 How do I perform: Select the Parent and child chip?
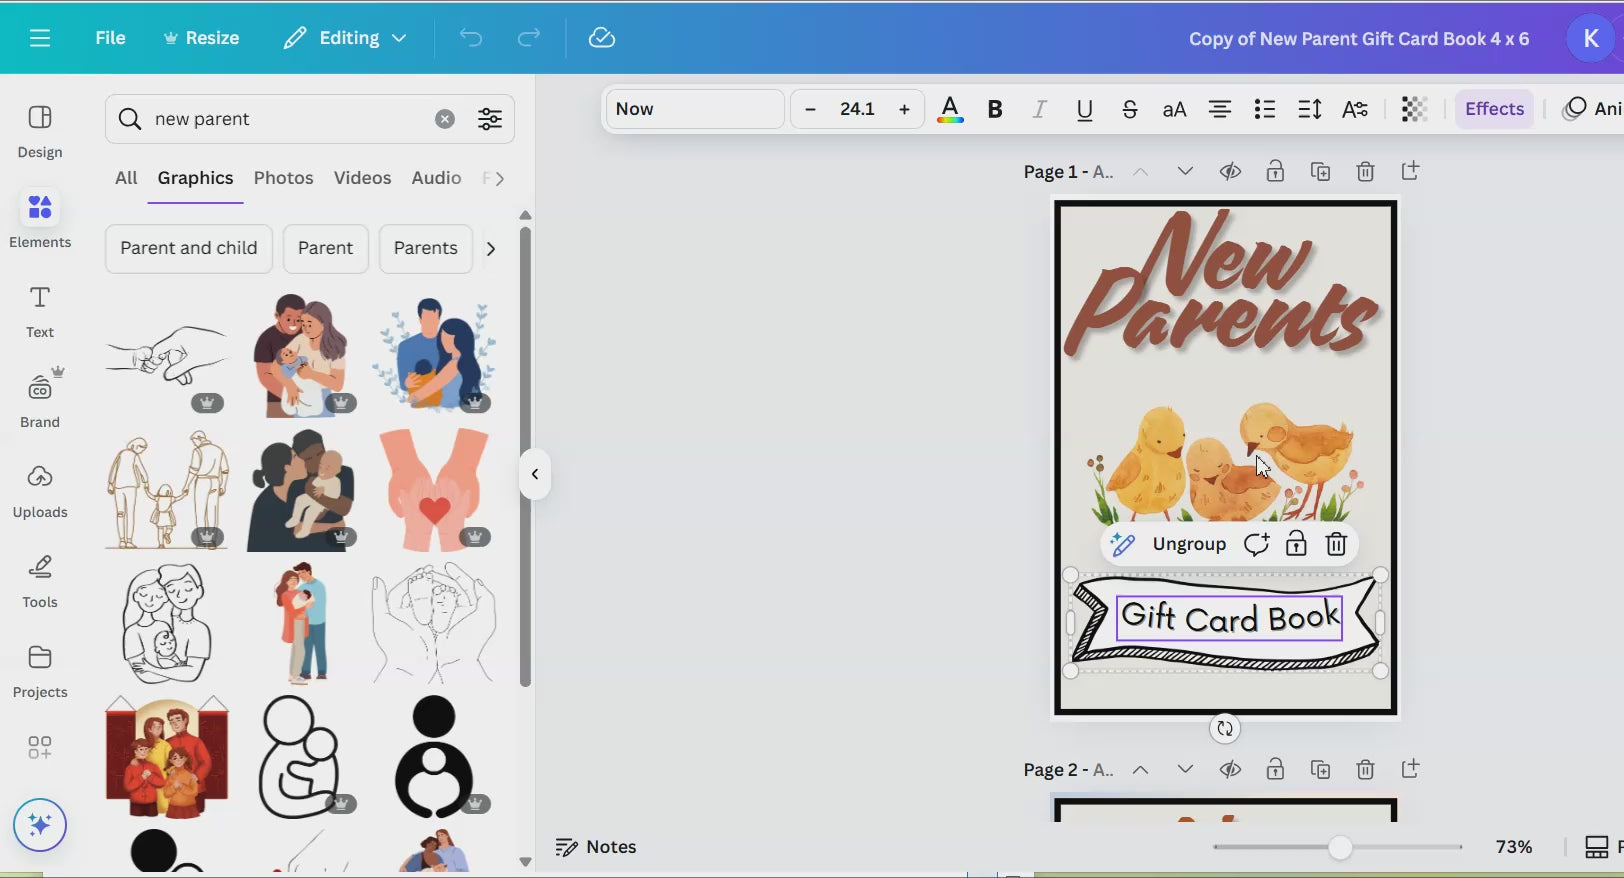coord(189,248)
